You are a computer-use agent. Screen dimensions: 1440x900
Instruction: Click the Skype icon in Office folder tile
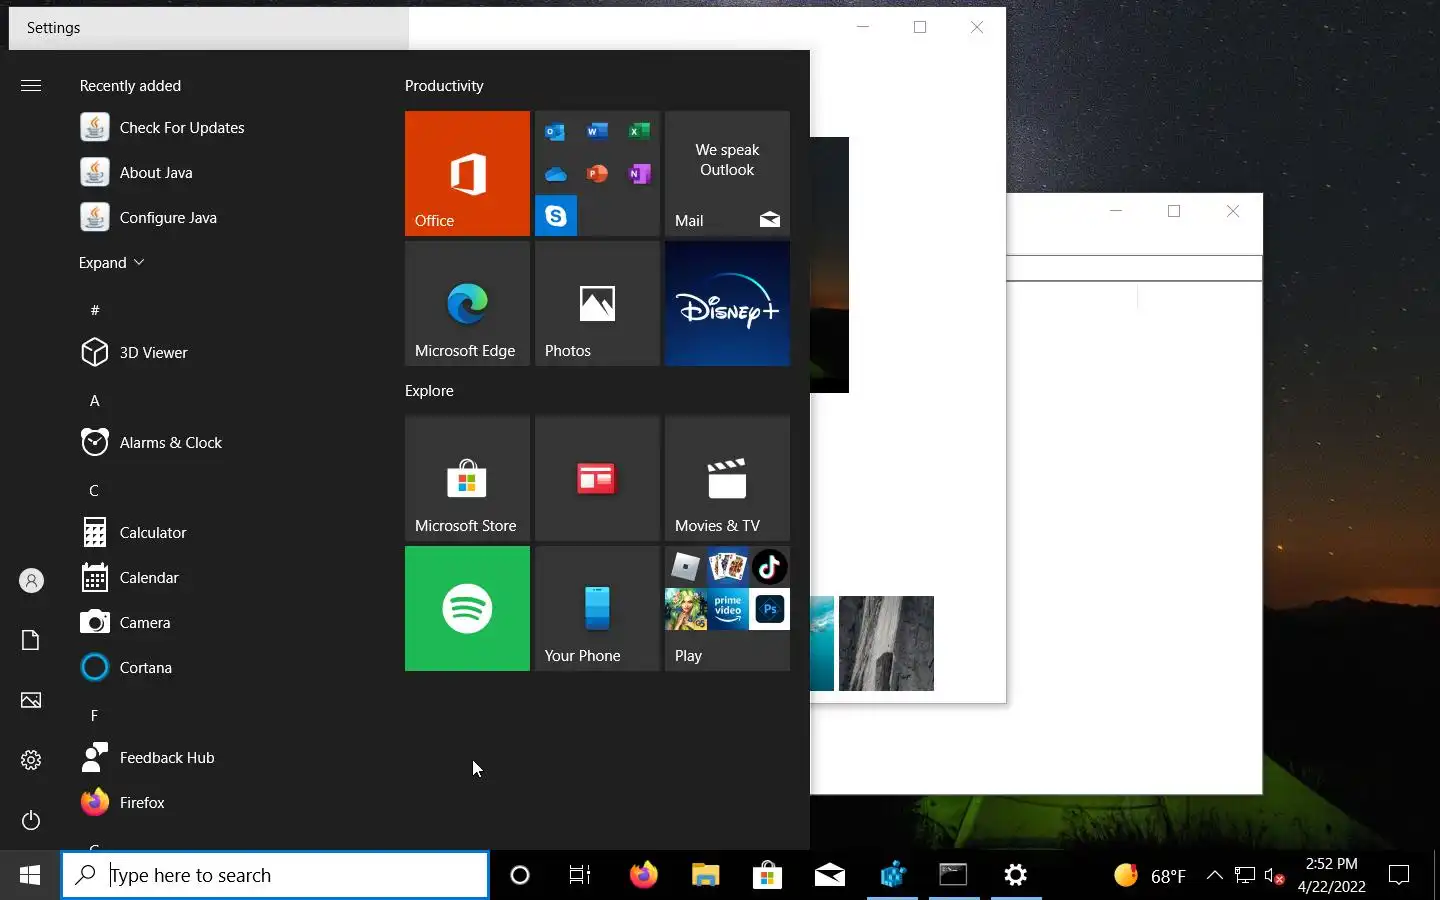[556, 216]
